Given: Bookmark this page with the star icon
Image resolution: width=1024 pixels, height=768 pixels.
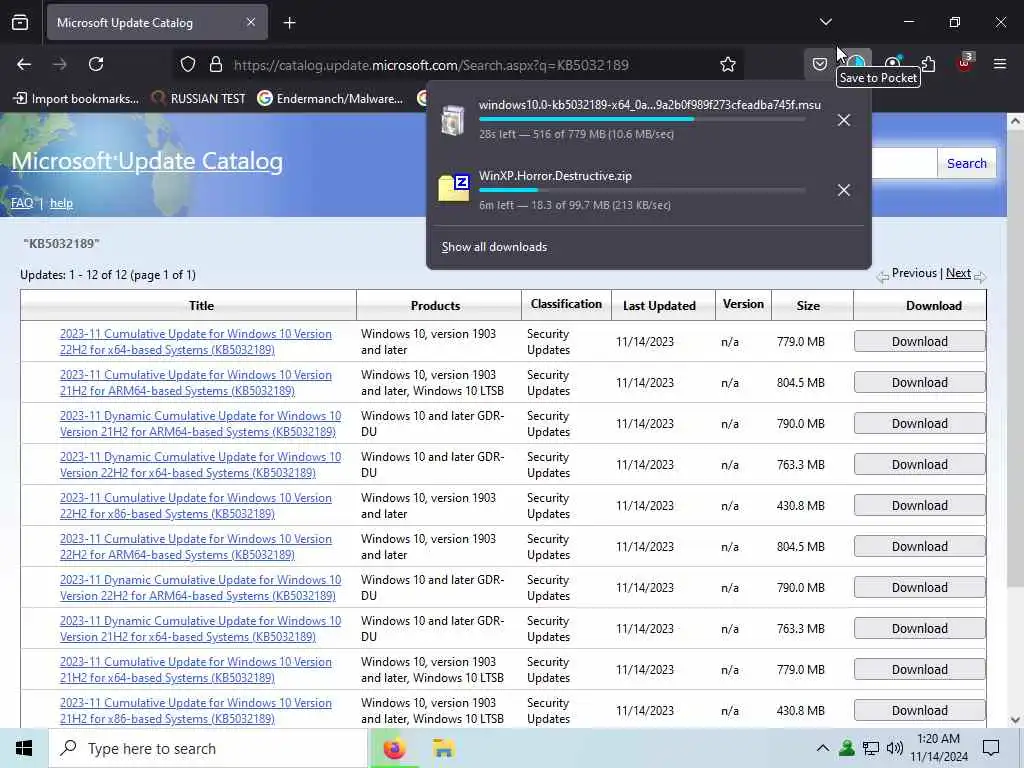Looking at the screenshot, I should coord(728,65).
